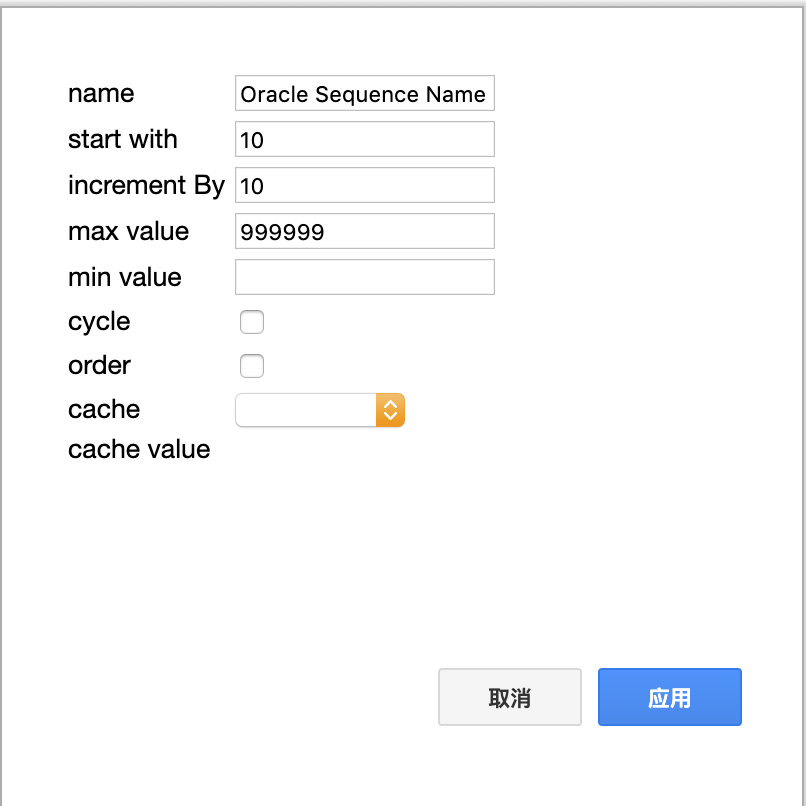Click the min value label

tap(125, 278)
